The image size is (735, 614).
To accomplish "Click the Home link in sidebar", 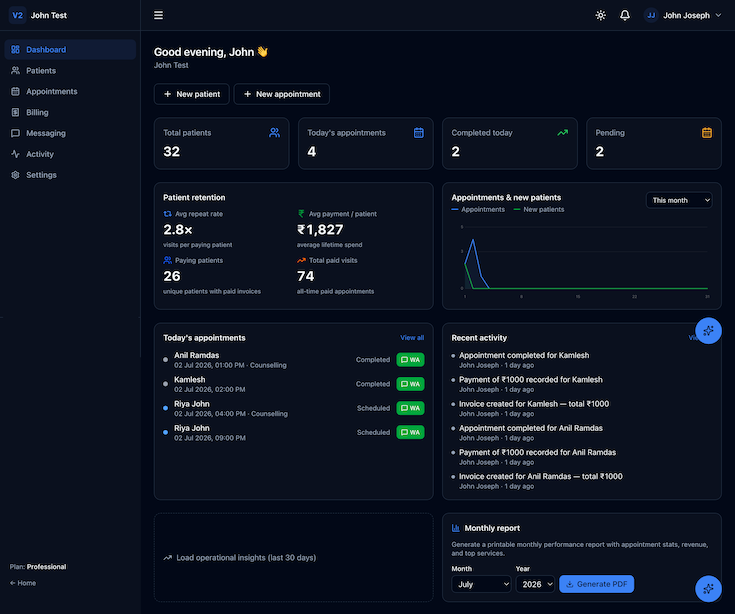I will (23, 583).
